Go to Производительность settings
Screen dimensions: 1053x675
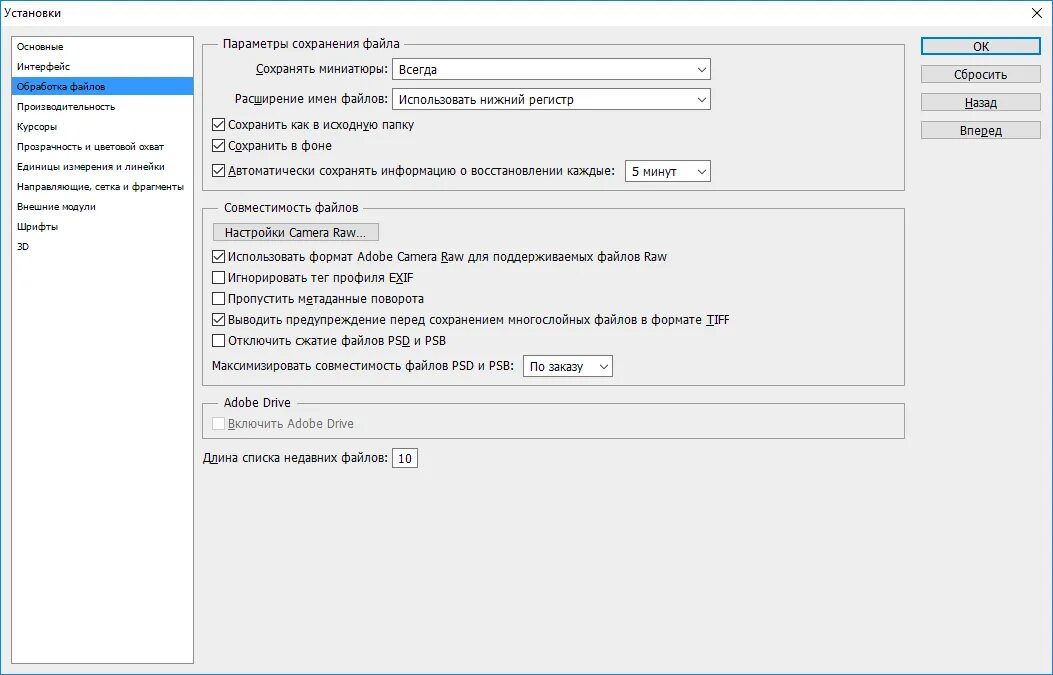[x=102, y=107]
